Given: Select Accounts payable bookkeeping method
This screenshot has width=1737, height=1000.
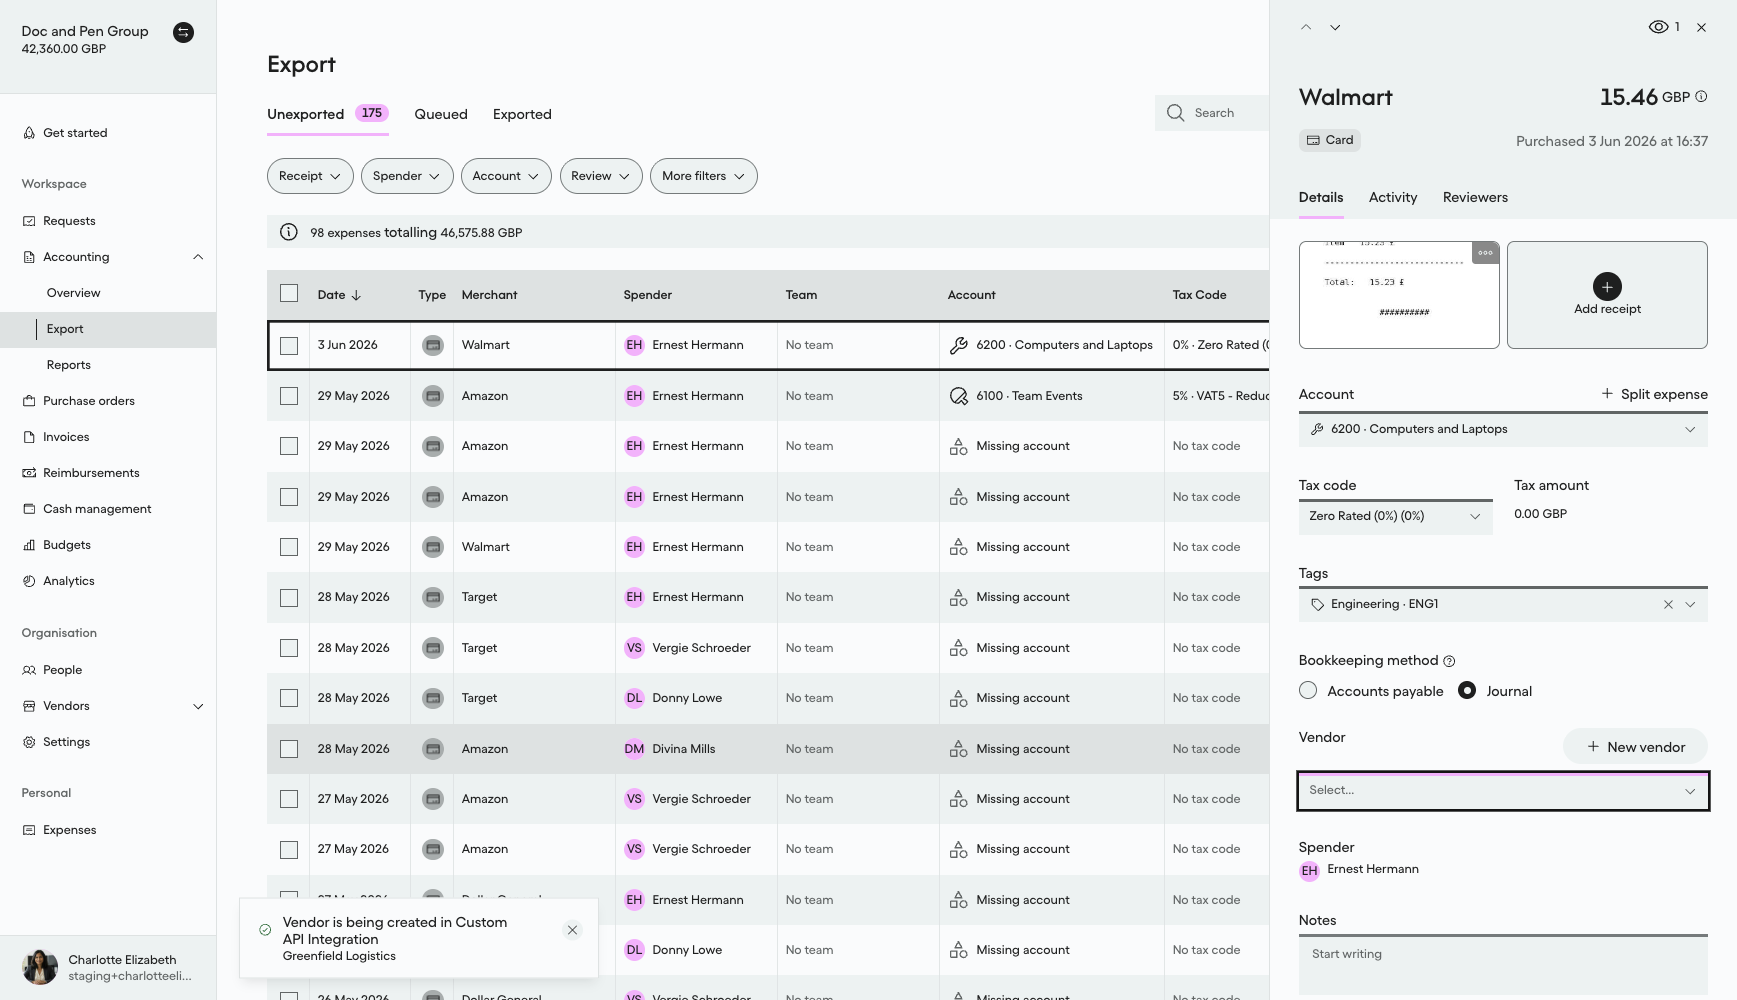Looking at the screenshot, I should (x=1308, y=691).
